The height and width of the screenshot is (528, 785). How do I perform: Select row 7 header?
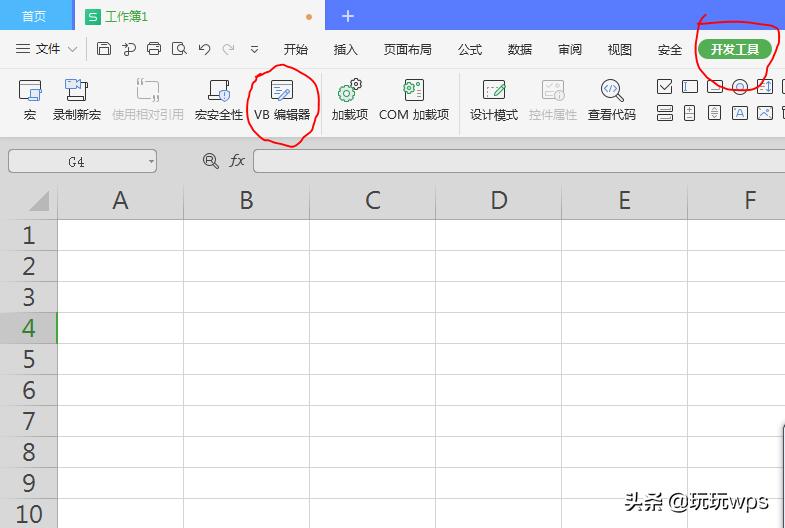pyautogui.click(x=29, y=421)
